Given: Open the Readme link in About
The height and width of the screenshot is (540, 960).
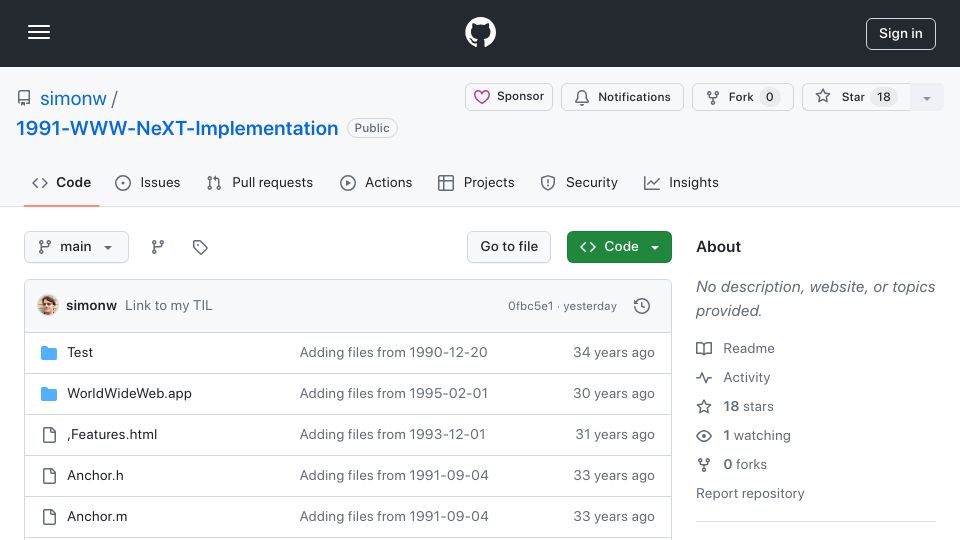Looking at the screenshot, I should pos(749,348).
